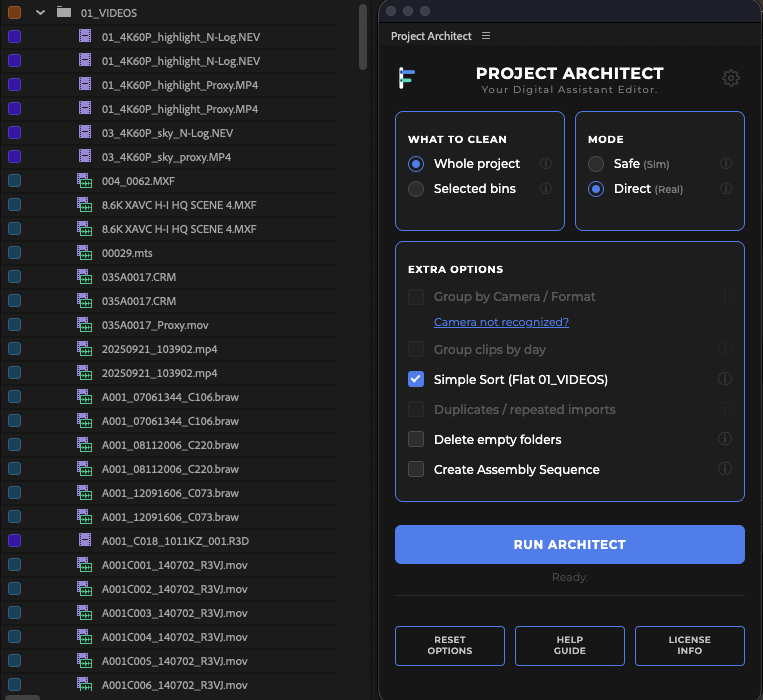
Task: Choose Direct (Real) mode
Action: (596, 189)
